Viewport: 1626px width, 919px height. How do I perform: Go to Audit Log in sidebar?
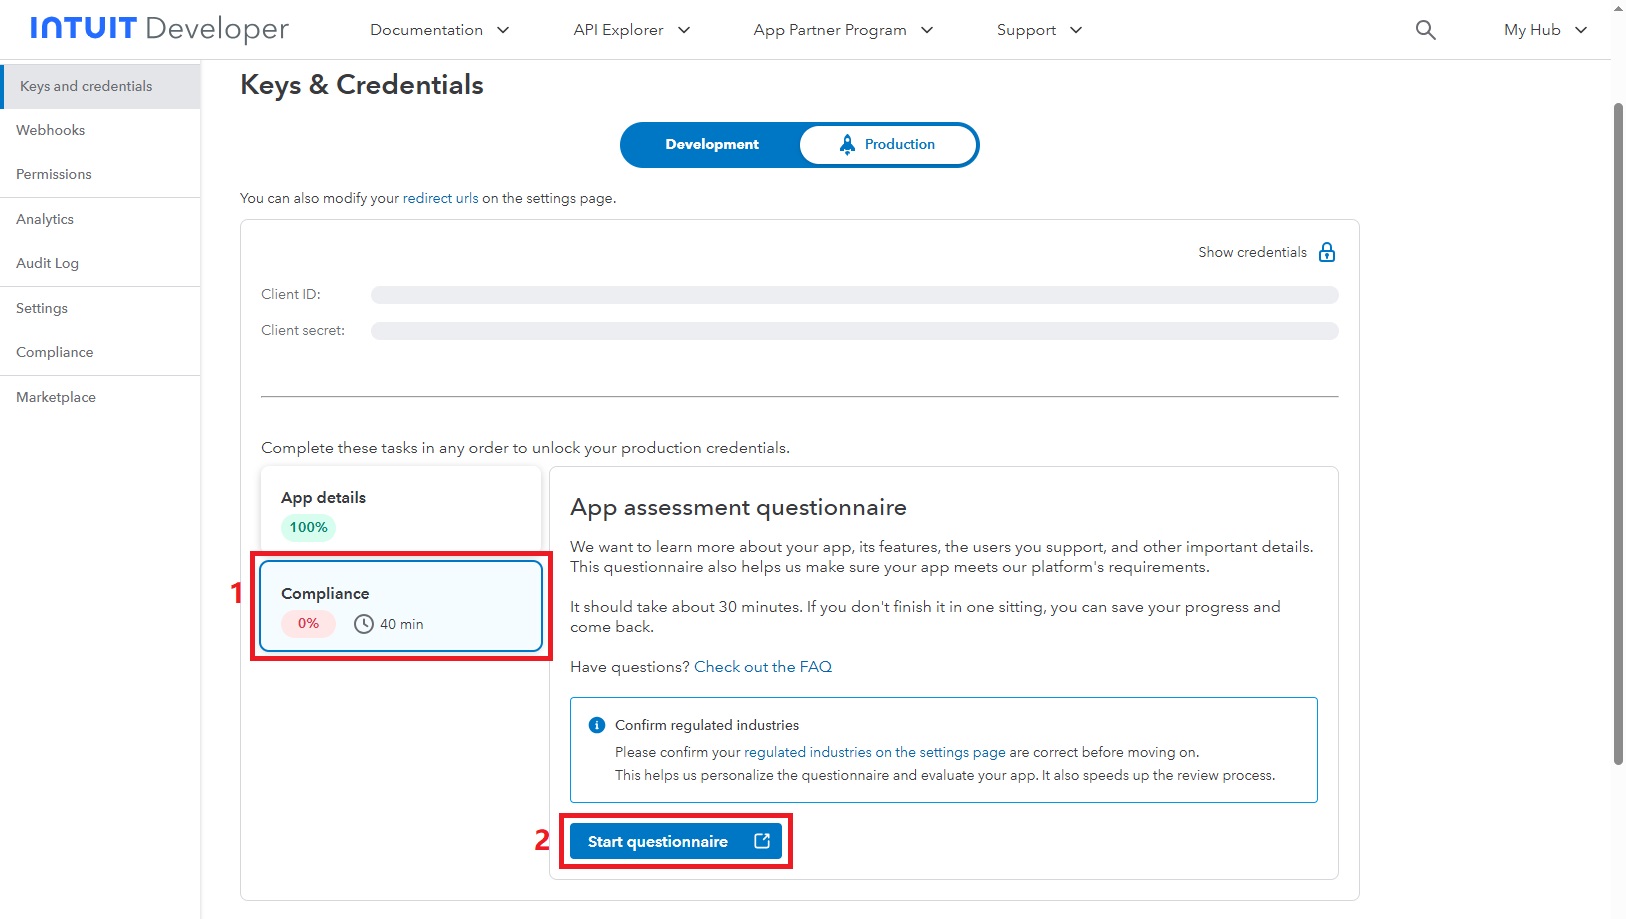47,263
